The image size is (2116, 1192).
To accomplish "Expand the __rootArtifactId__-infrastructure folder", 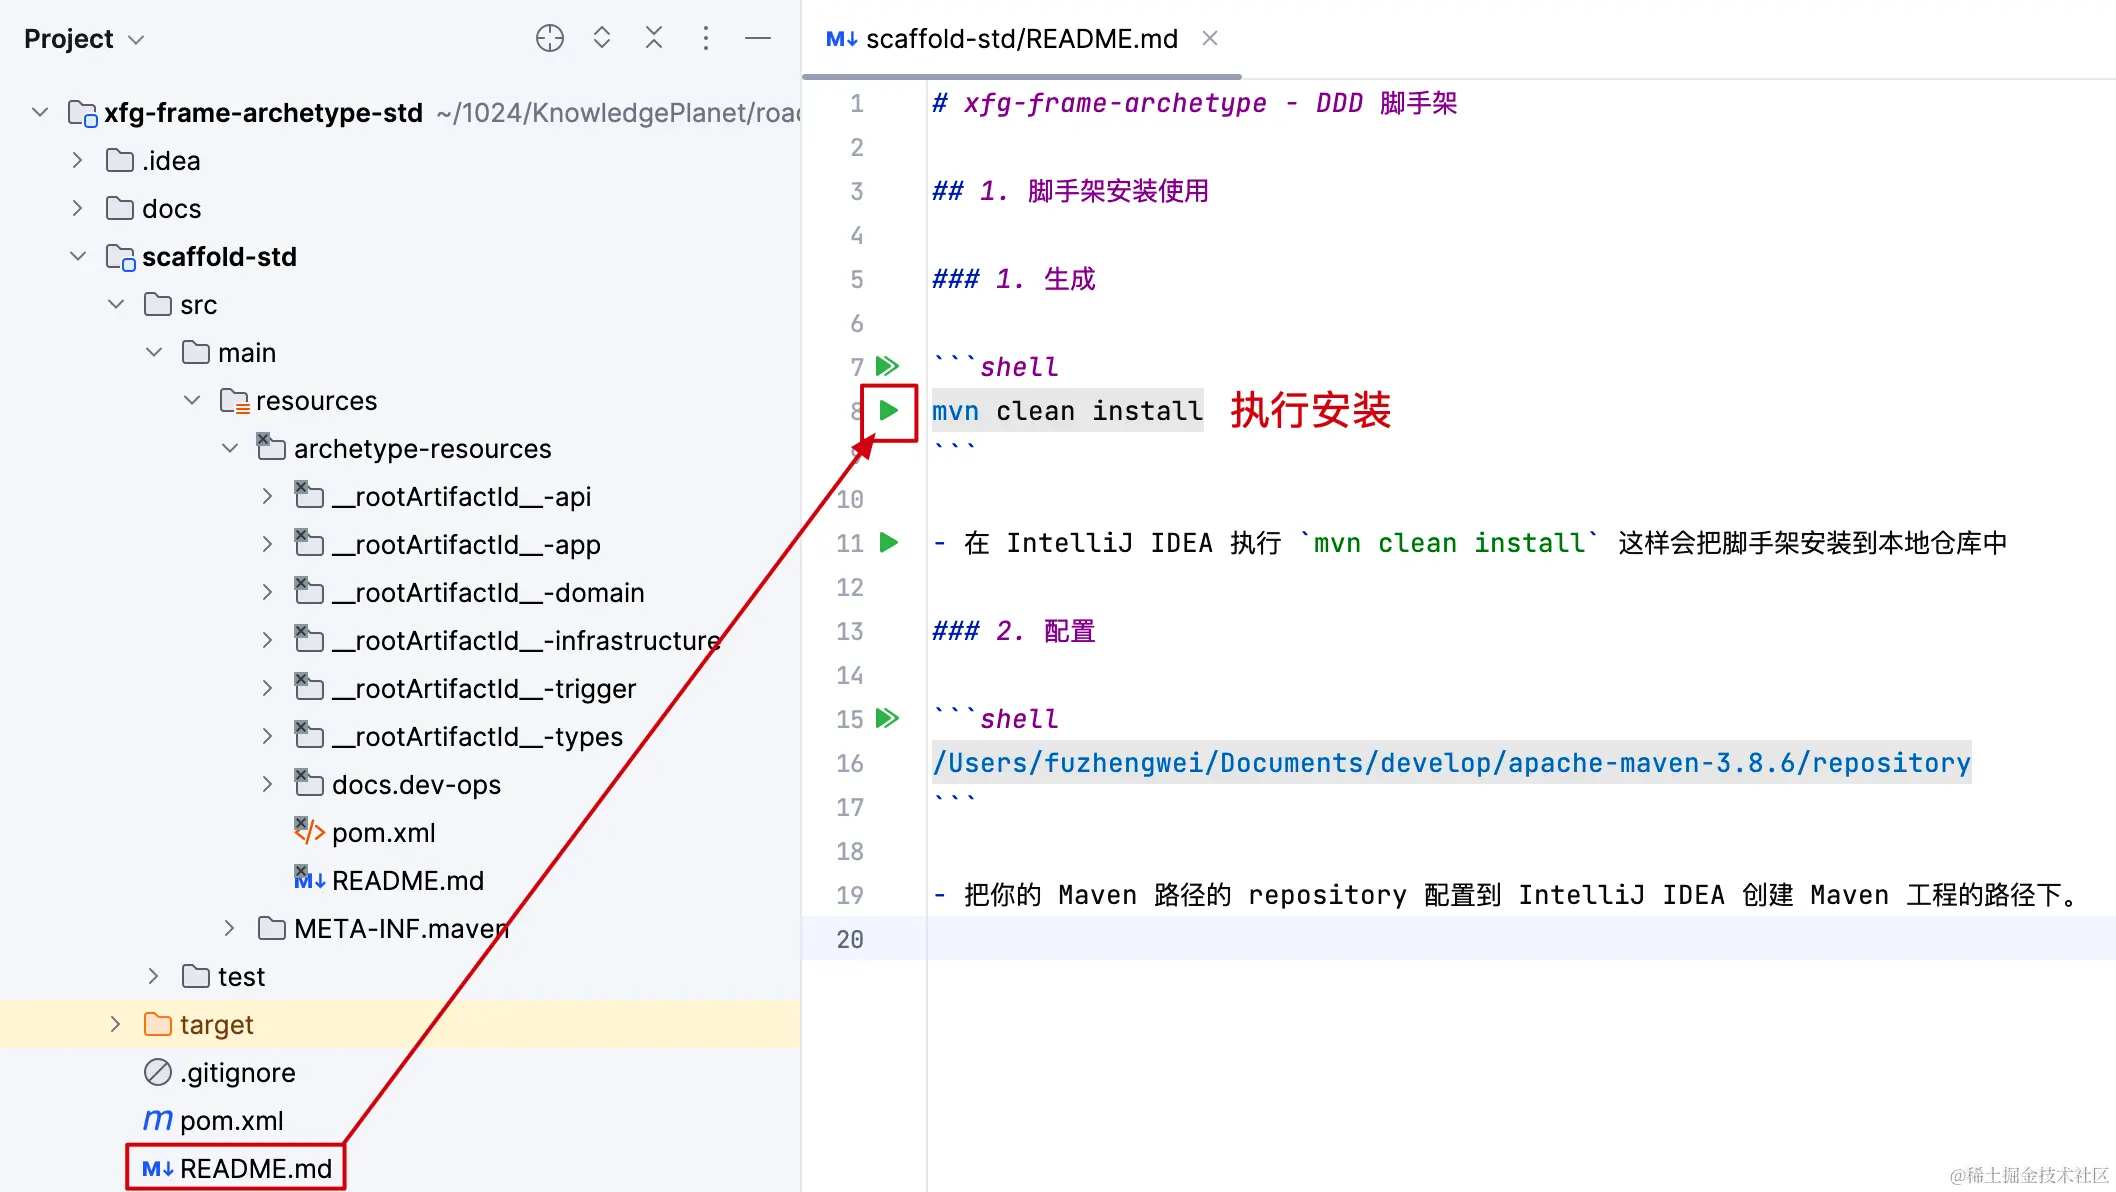I will pyautogui.click(x=267, y=640).
